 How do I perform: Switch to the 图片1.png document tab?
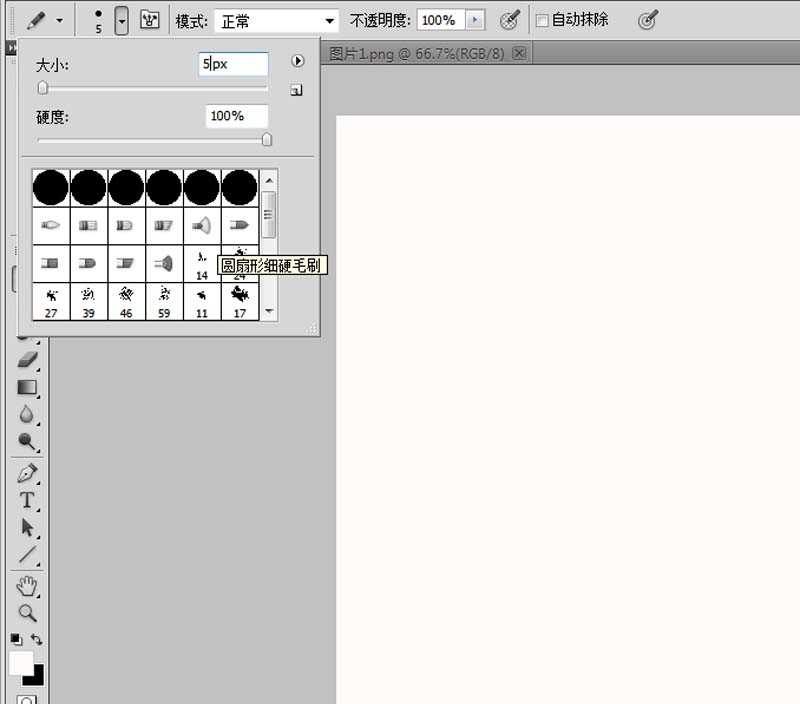point(418,54)
